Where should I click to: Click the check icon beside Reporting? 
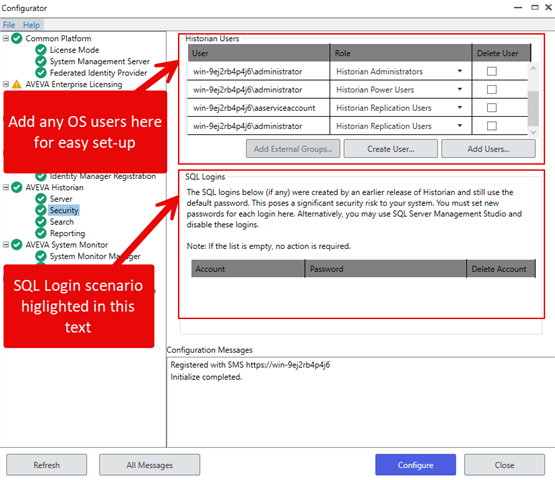[41, 233]
